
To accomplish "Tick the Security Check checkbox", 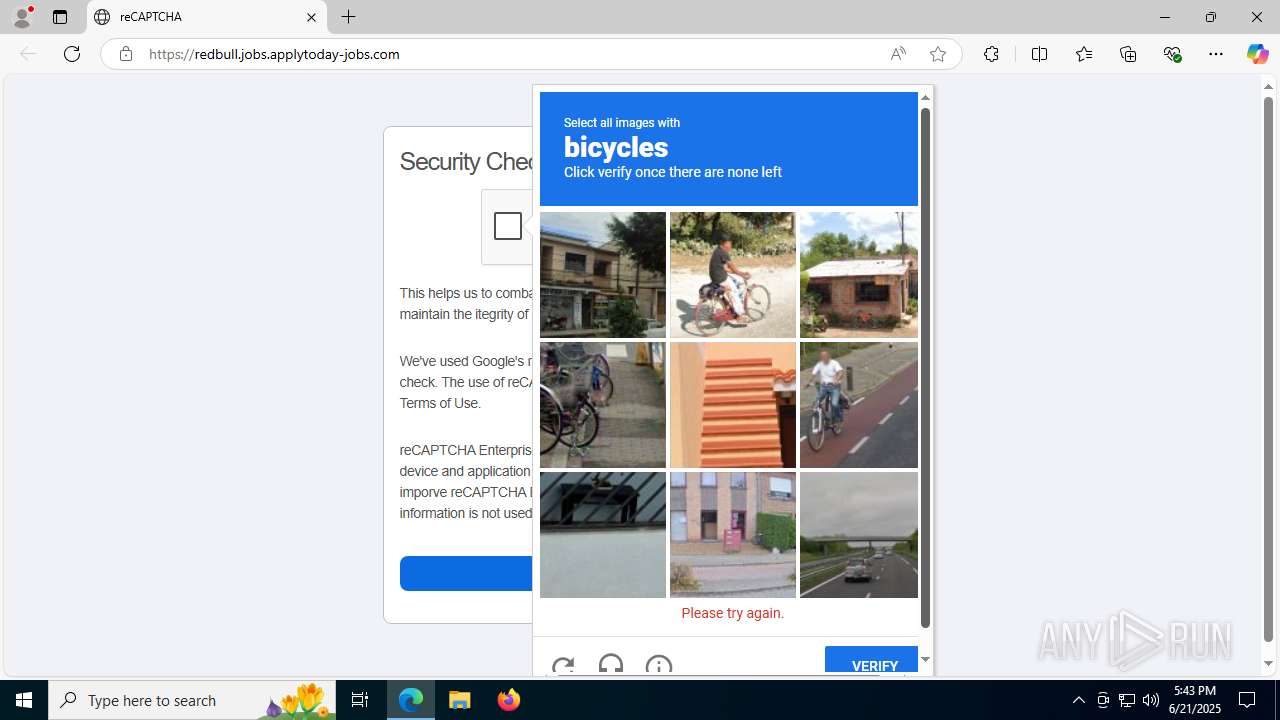I will [508, 226].
